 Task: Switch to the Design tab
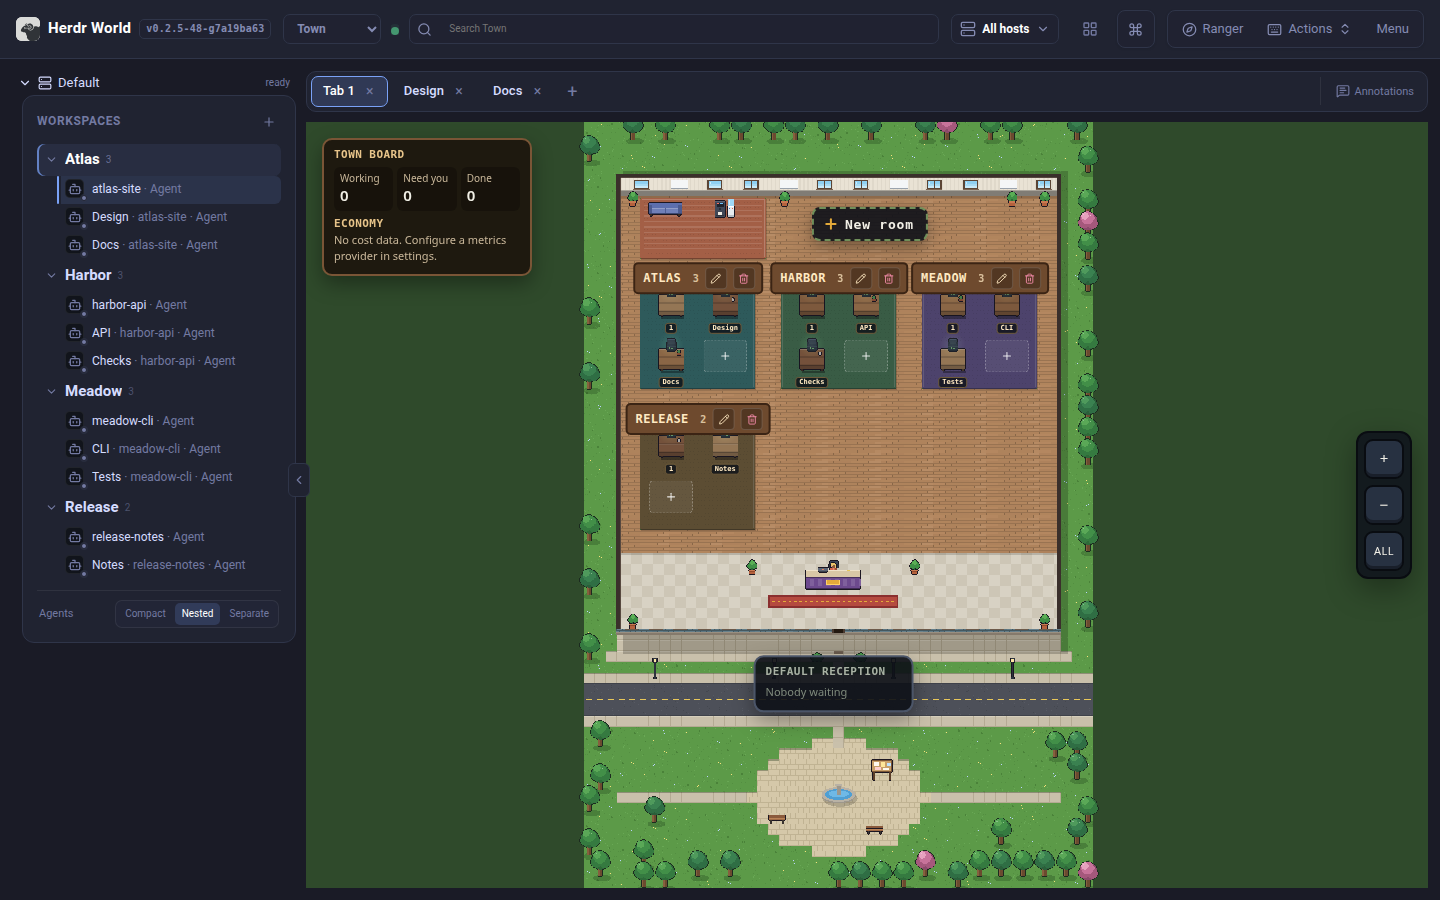(424, 91)
